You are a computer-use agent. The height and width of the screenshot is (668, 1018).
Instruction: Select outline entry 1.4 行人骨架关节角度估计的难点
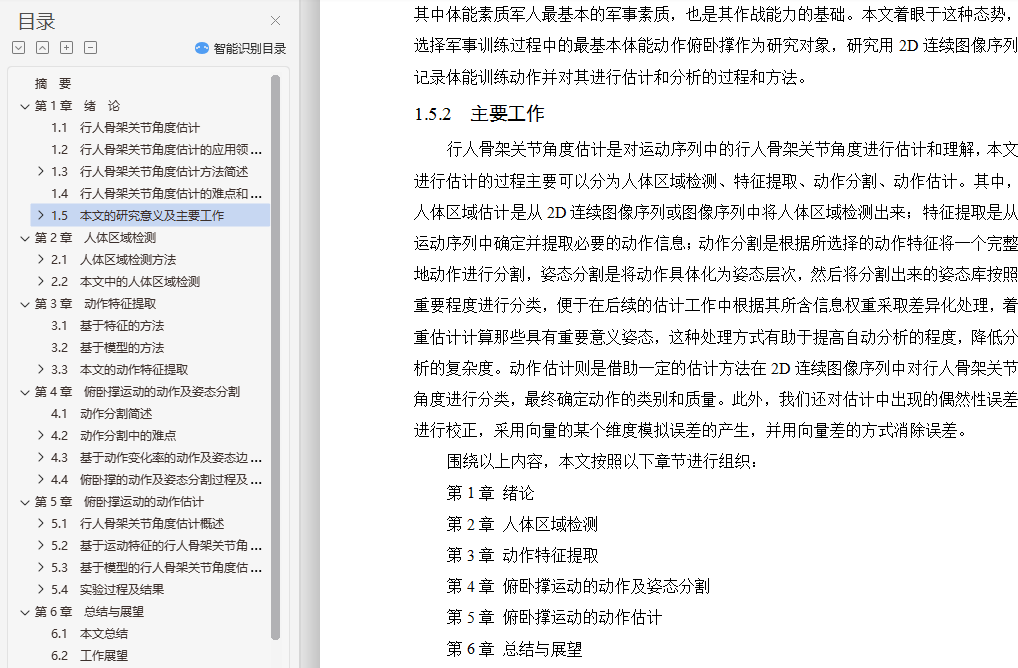point(156,193)
